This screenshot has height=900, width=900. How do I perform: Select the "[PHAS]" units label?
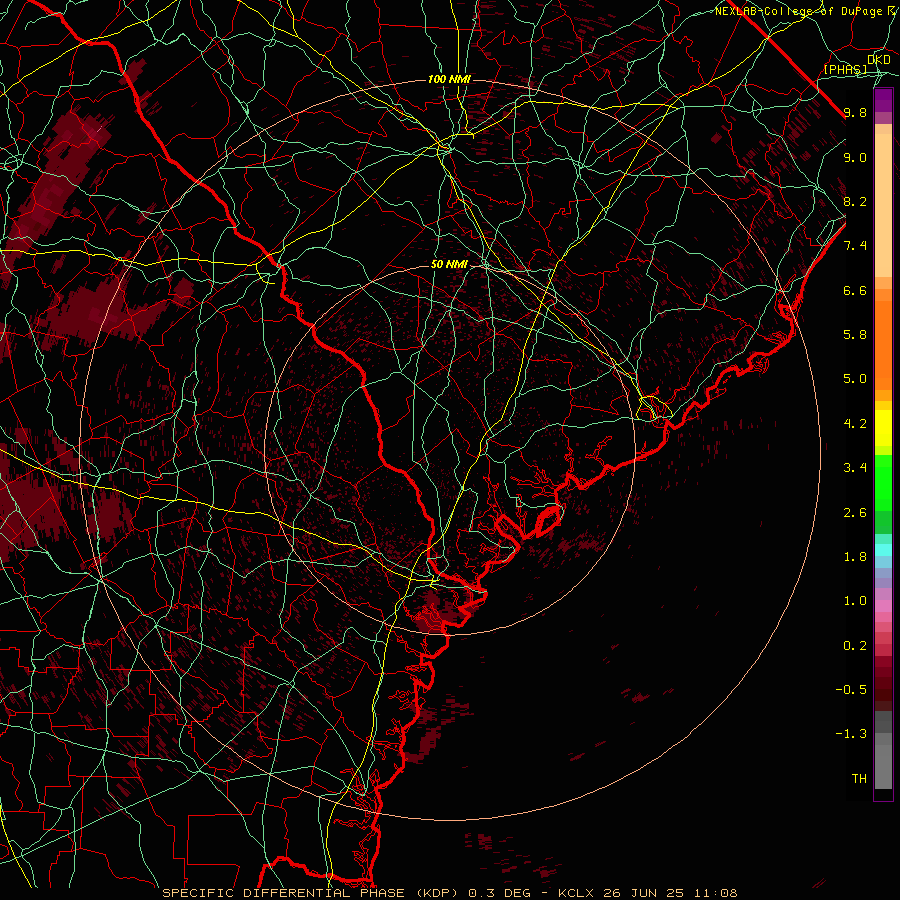(845, 69)
